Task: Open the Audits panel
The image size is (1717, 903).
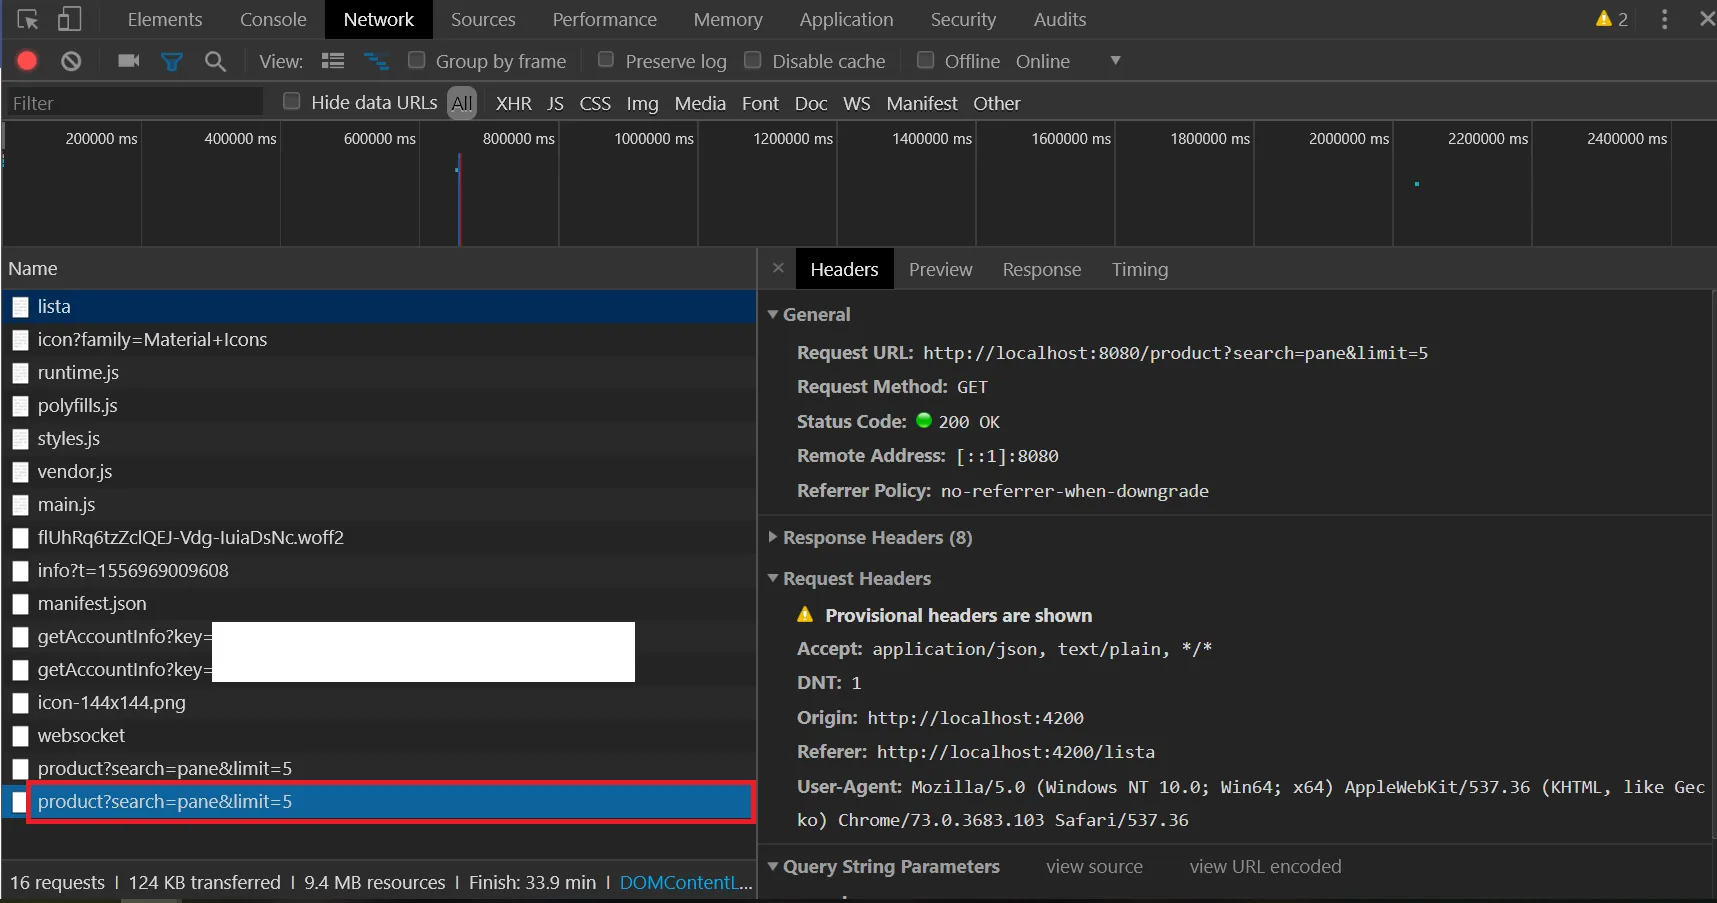Action: tap(1060, 19)
